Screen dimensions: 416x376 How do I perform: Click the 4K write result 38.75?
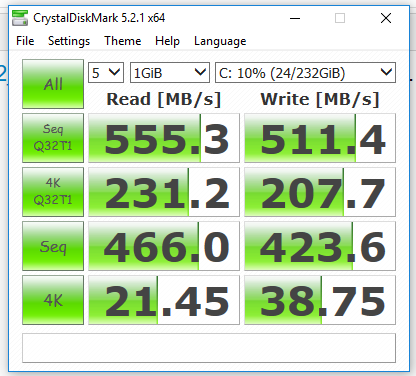pyautogui.click(x=320, y=300)
